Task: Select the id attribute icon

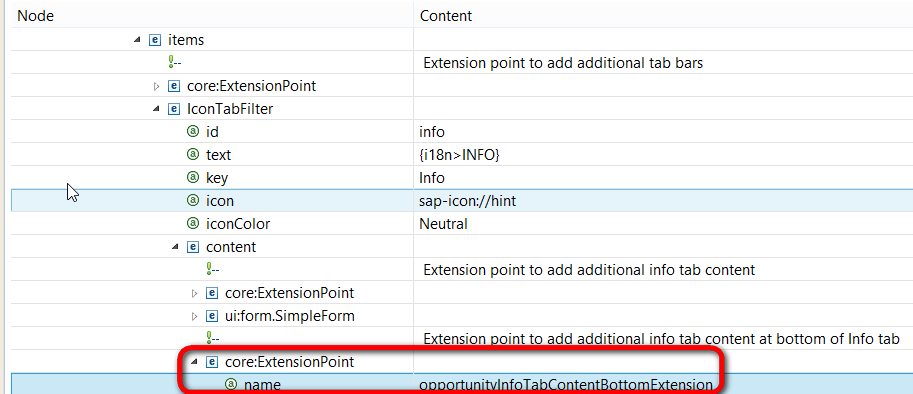Action: coord(193,132)
